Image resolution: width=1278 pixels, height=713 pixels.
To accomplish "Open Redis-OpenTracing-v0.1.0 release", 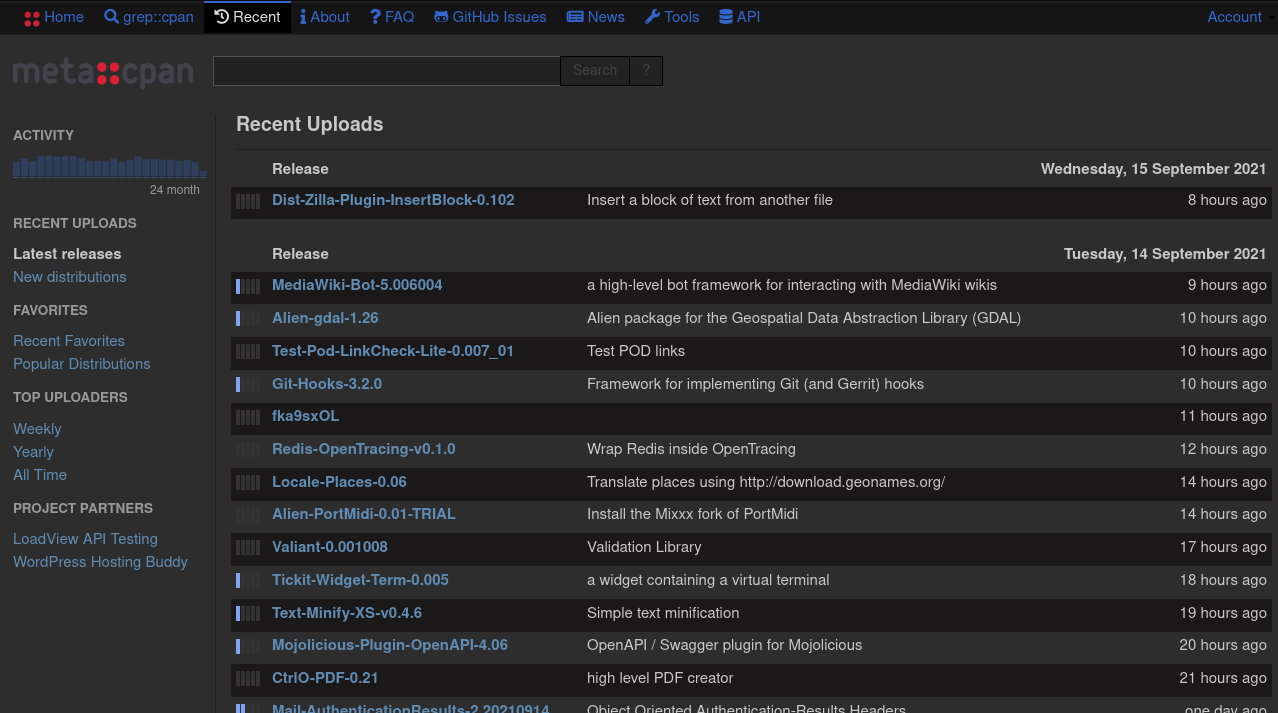I will pos(364,449).
